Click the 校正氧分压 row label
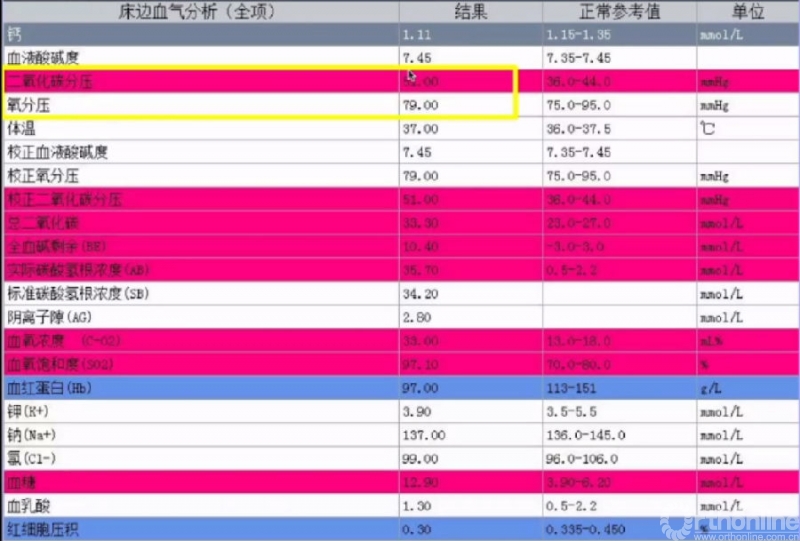 [x=43, y=176]
